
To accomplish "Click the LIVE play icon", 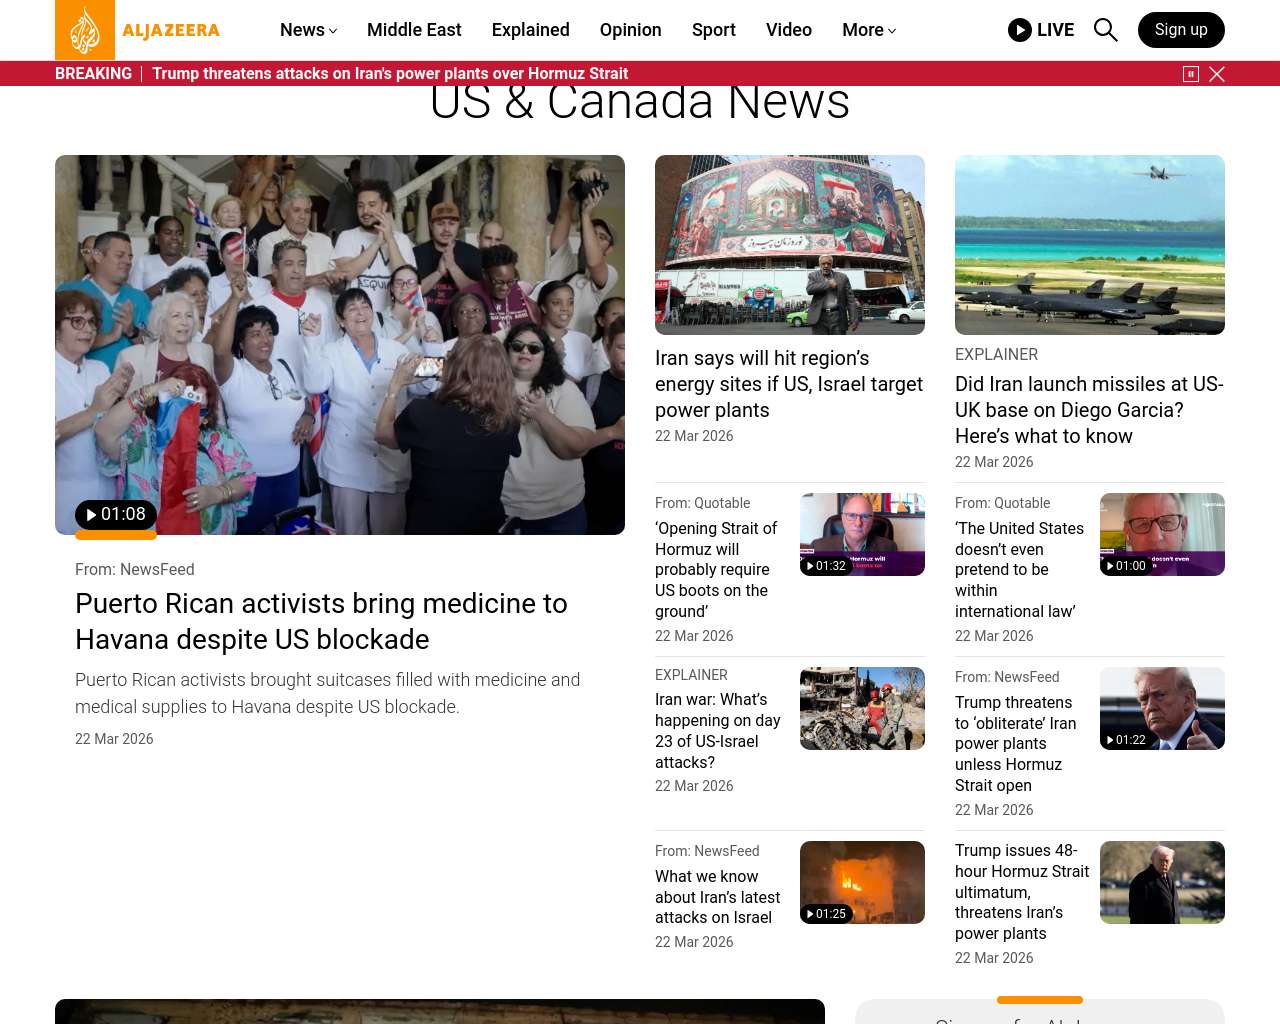I will [1020, 30].
